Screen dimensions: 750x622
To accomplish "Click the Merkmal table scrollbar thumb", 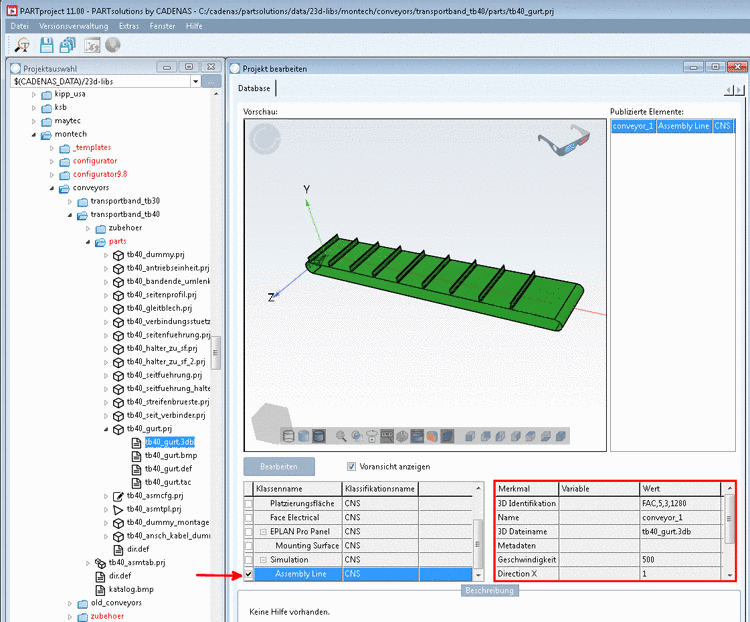I will (x=729, y=519).
